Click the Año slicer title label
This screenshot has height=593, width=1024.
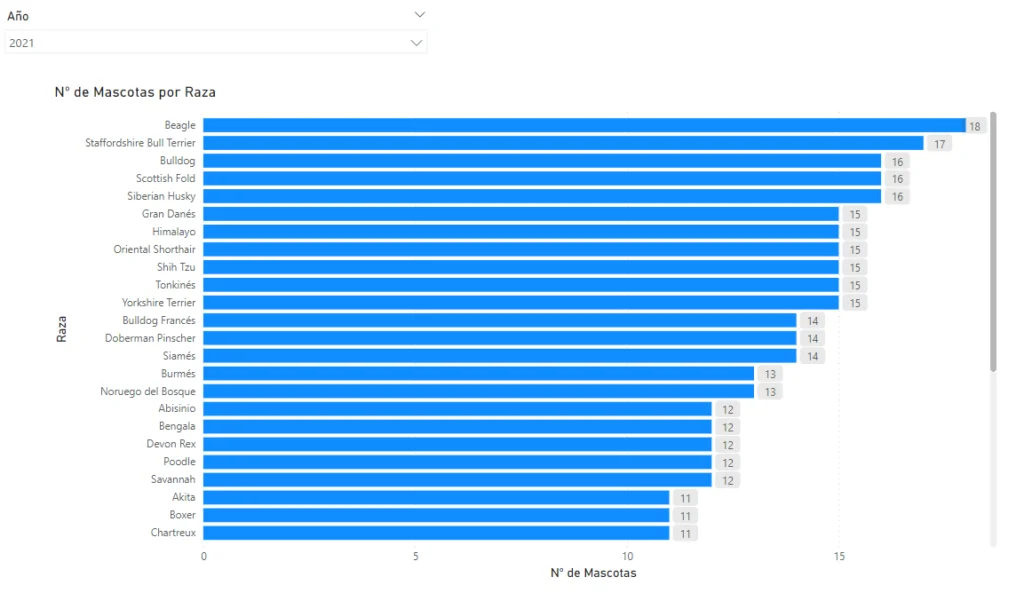click(18, 16)
